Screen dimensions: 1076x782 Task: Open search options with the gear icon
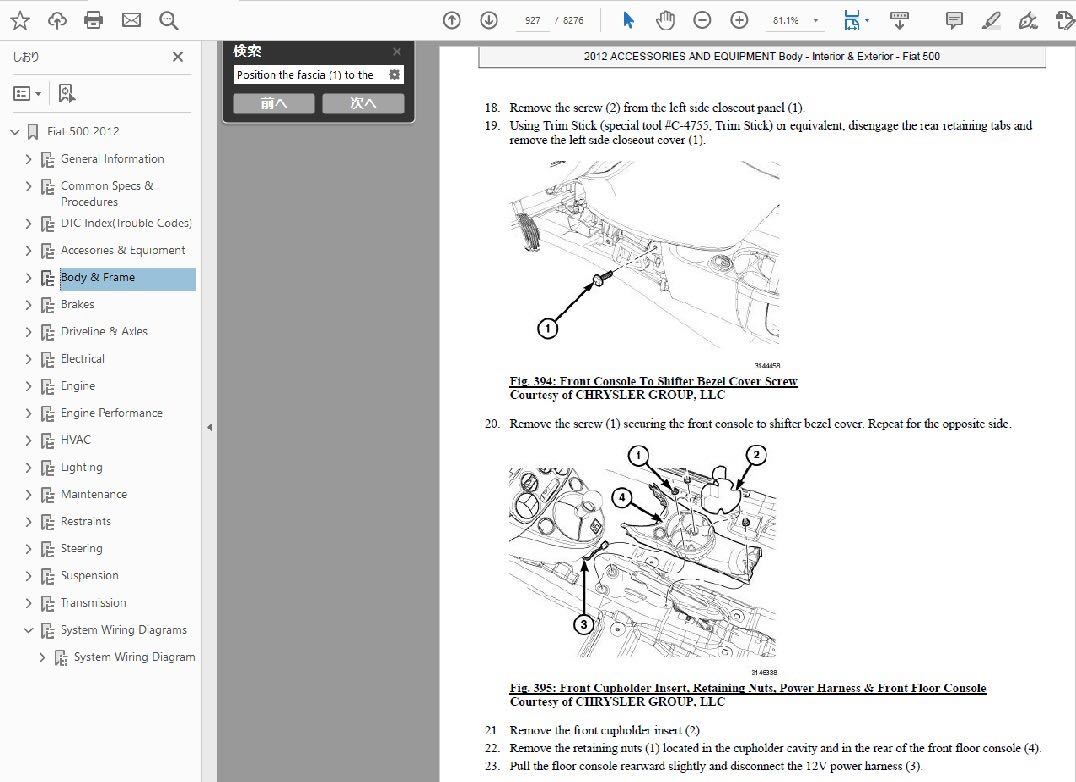click(393, 74)
